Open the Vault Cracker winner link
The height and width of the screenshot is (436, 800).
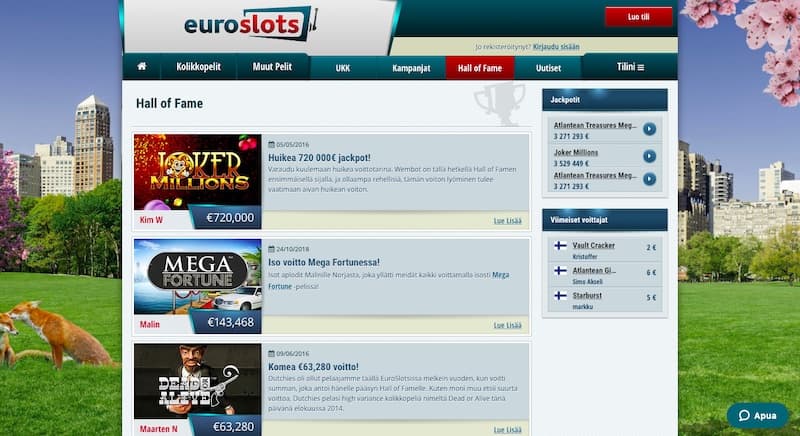coord(593,245)
